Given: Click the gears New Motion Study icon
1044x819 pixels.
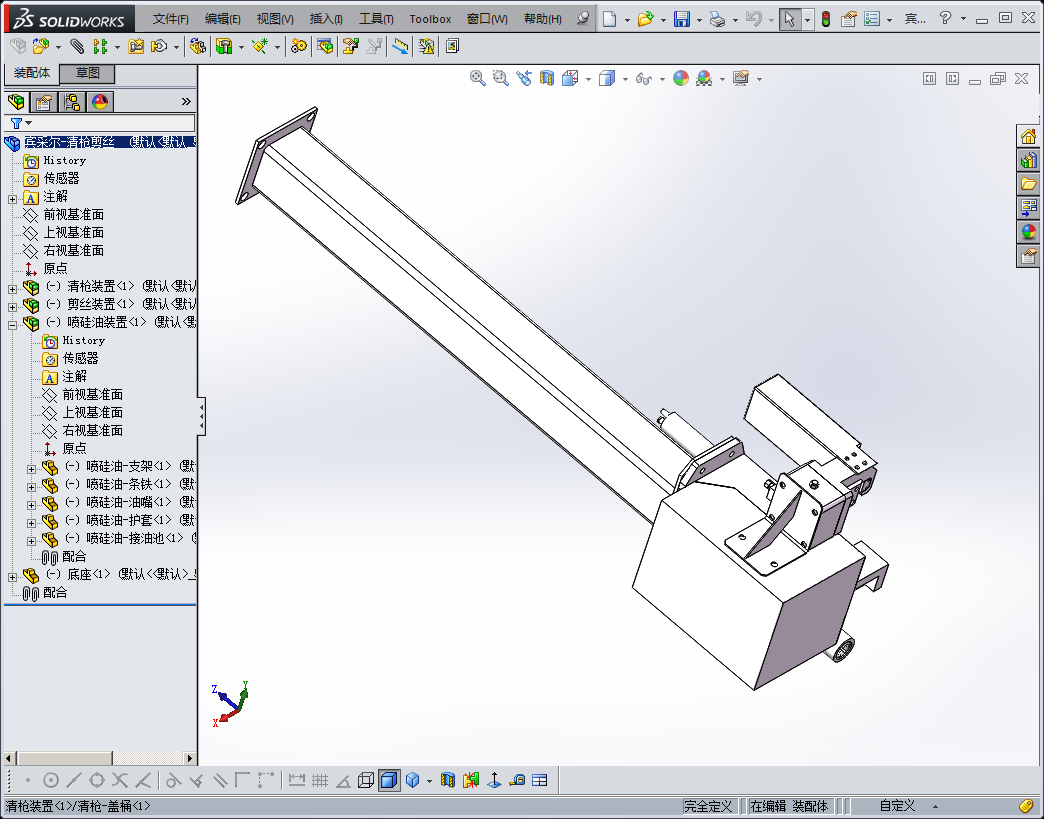Looking at the screenshot, I should (x=299, y=46).
